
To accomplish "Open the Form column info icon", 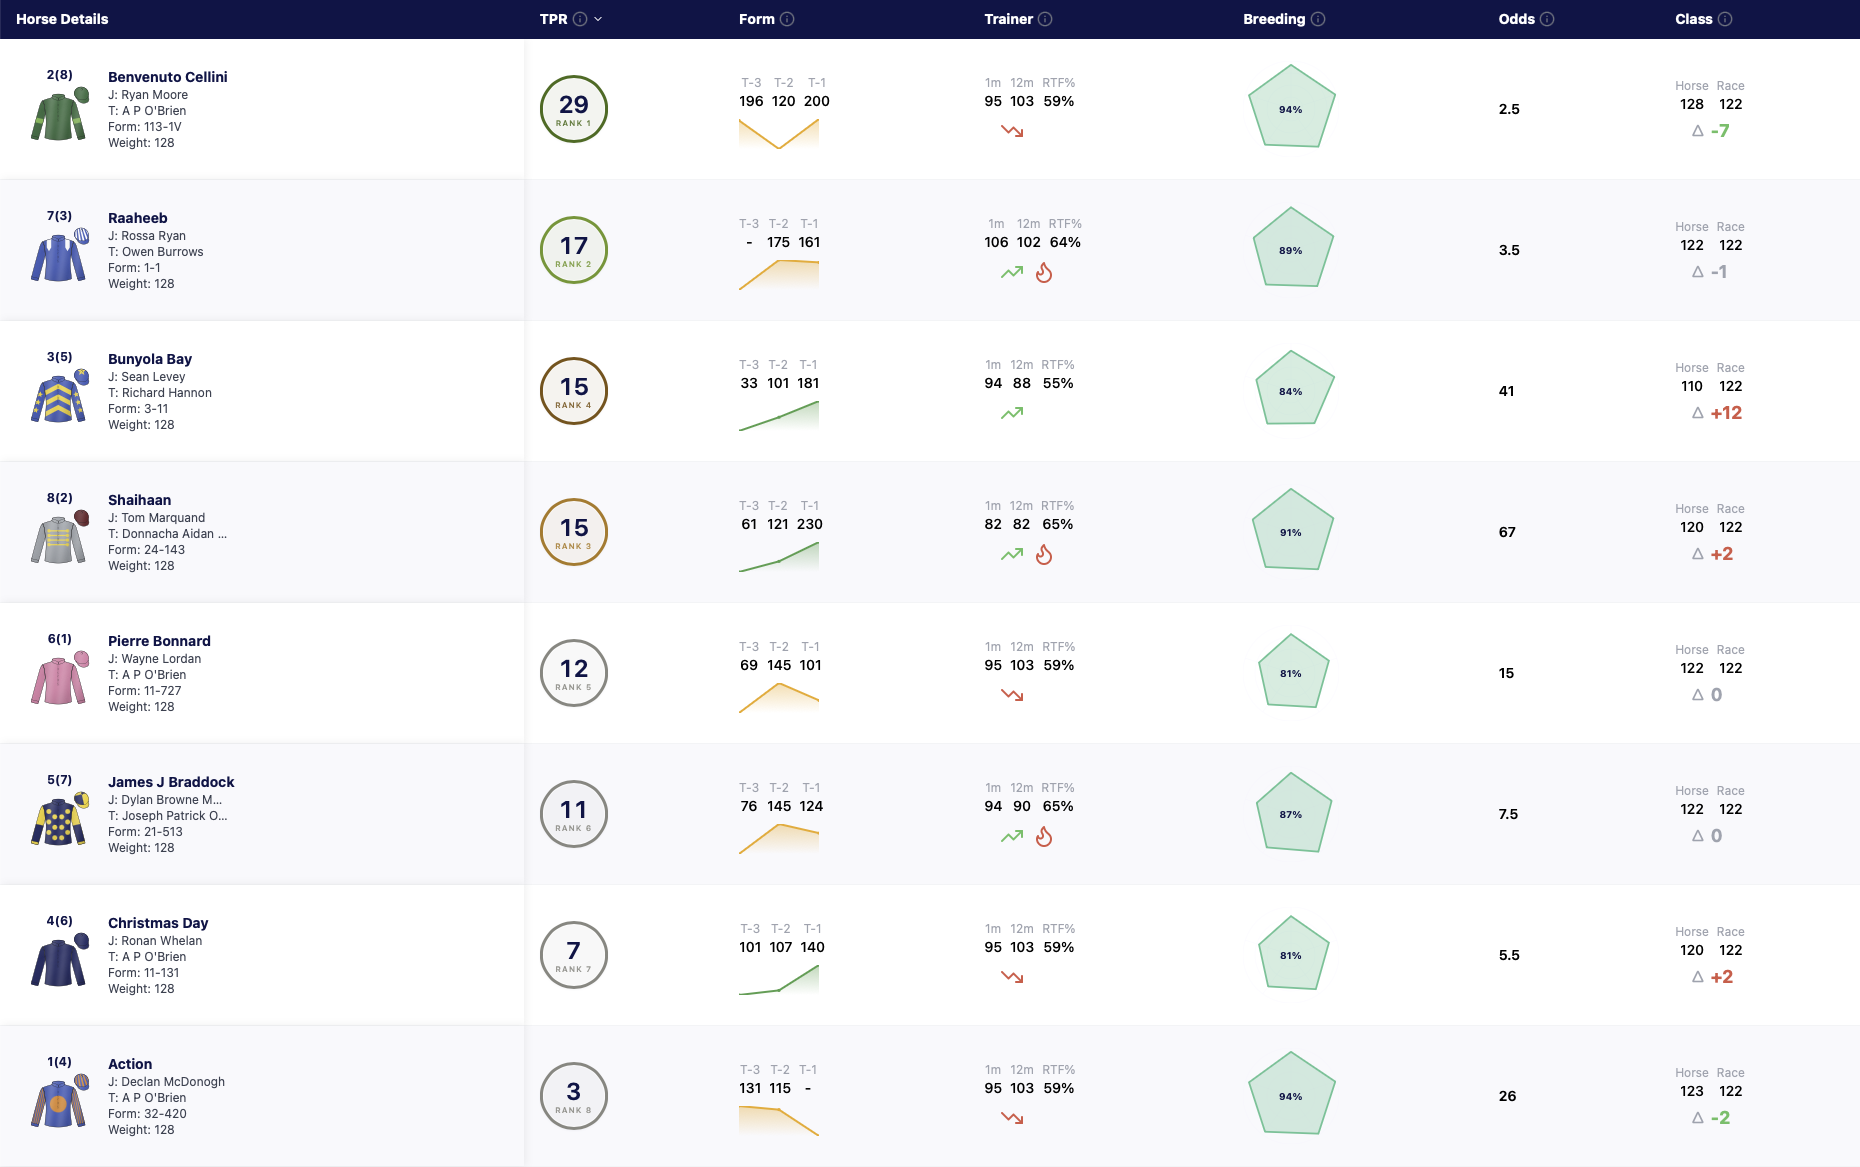I will [787, 19].
